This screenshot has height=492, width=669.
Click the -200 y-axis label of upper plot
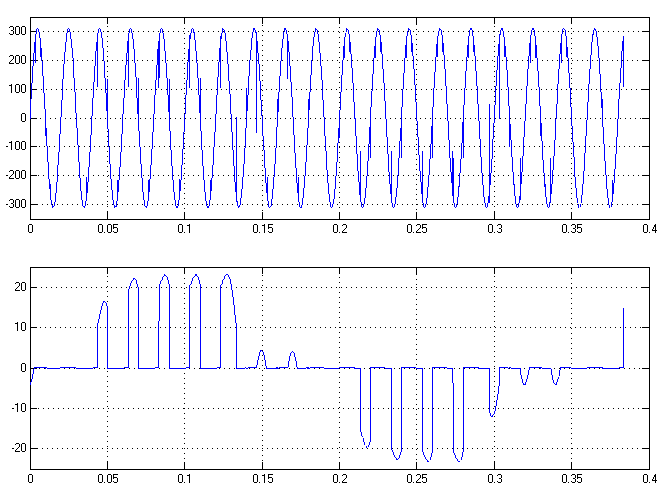(x=16, y=175)
